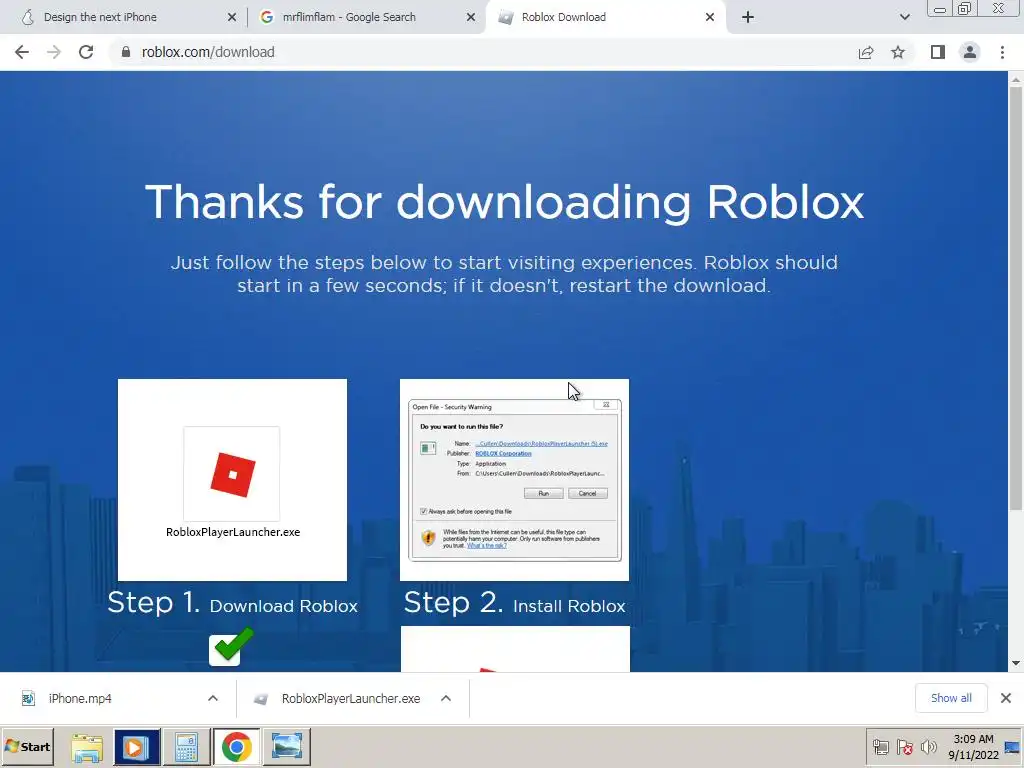1024x768 pixels.
Task: Click the Step 2. Install Roblox label
Action: point(515,603)
